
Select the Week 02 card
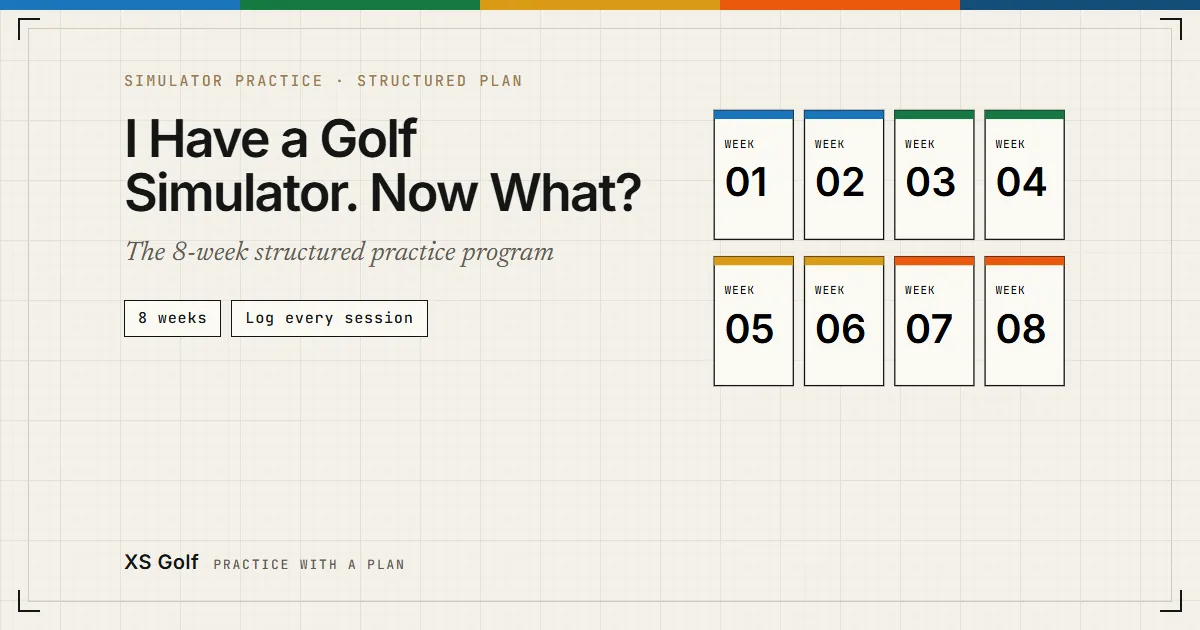click(844, 175)
